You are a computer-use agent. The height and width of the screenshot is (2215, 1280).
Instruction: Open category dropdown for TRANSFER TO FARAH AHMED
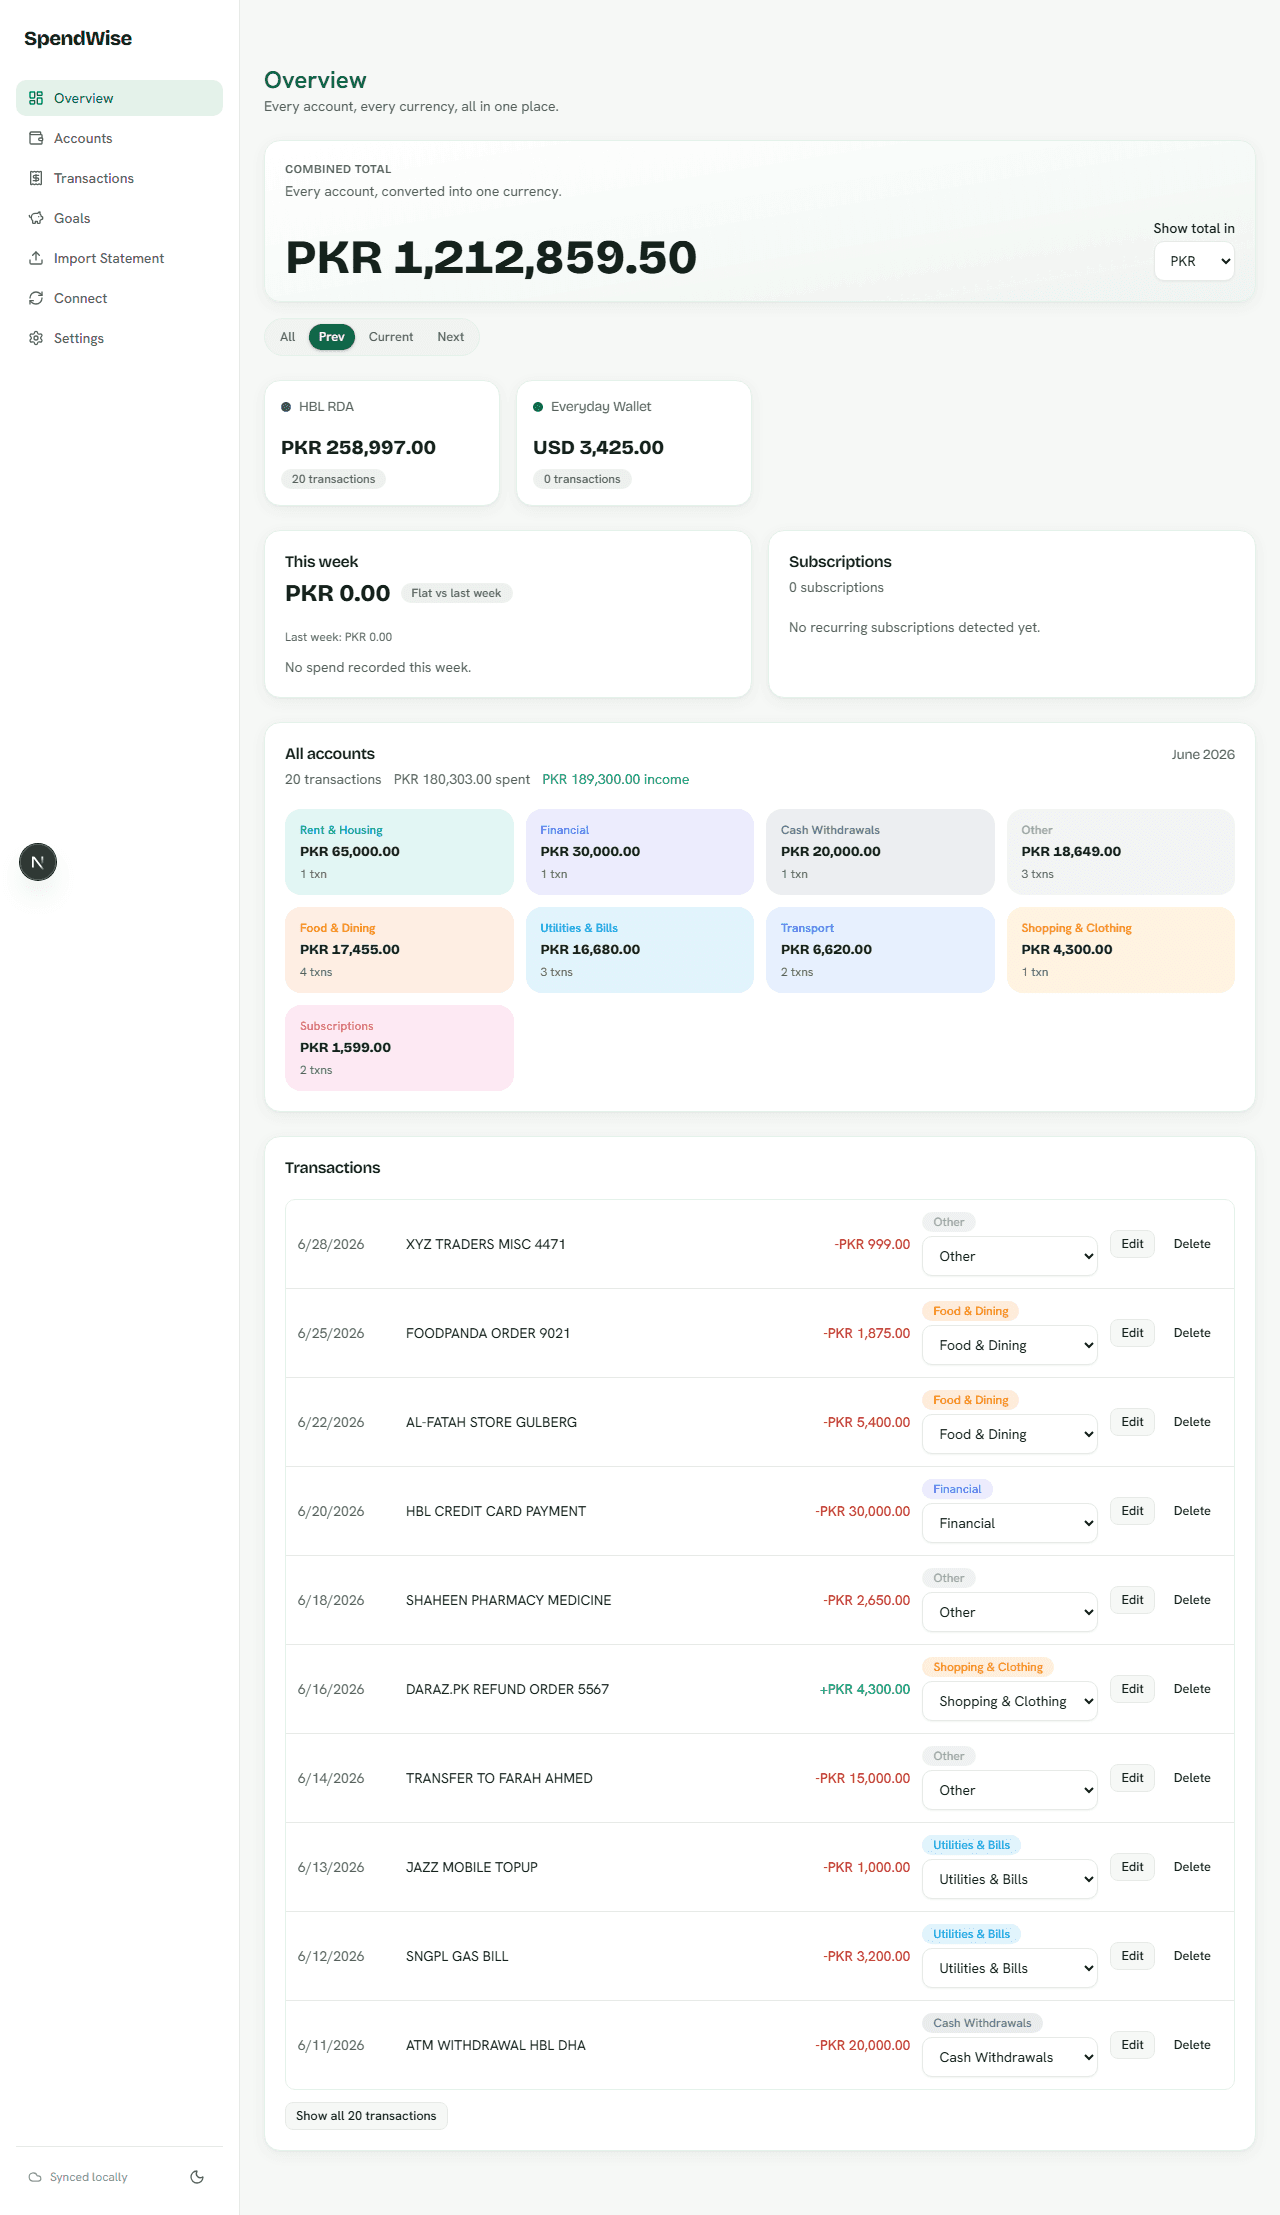pos(1010,1790)
